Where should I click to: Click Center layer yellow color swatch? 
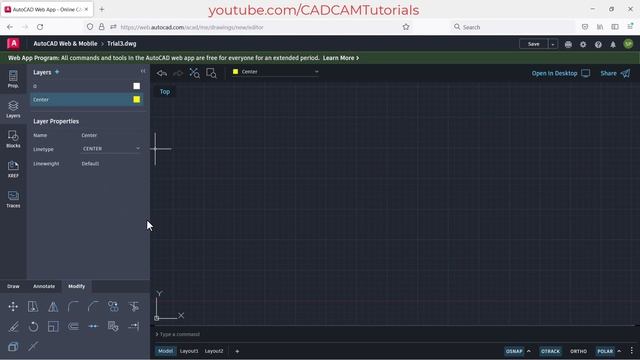(x=137, y=99)
